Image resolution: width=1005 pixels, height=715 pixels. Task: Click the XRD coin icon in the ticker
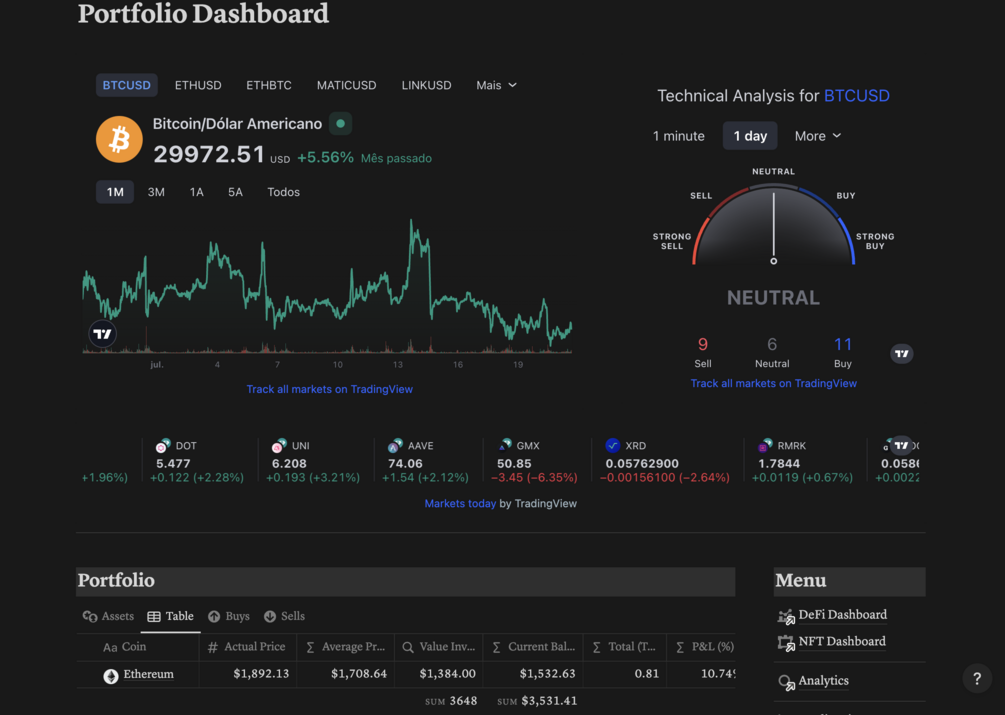pos(613,445)
